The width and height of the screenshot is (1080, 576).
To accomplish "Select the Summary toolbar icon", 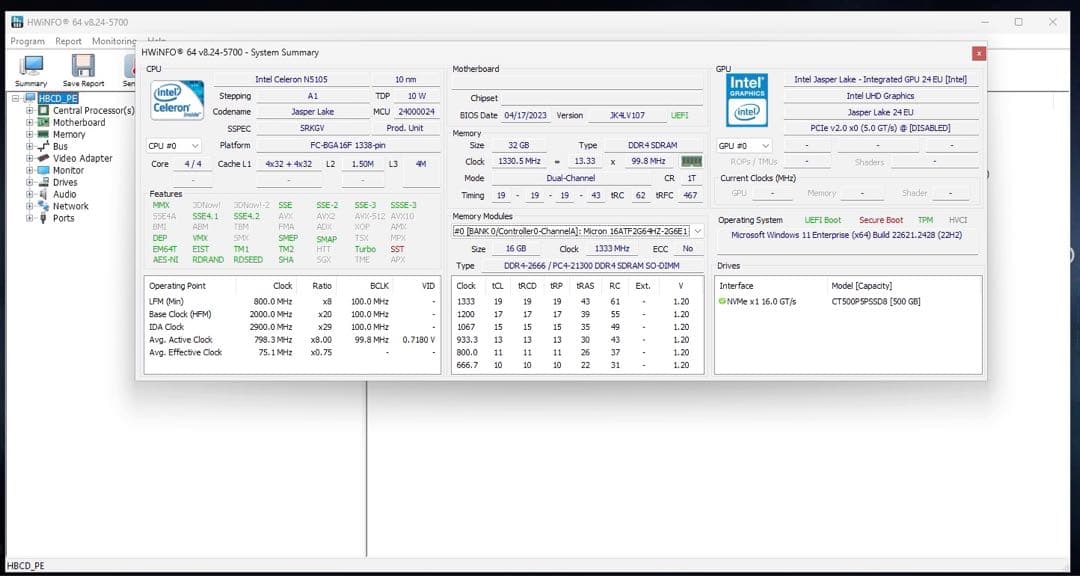I will [x=30, y=68].
